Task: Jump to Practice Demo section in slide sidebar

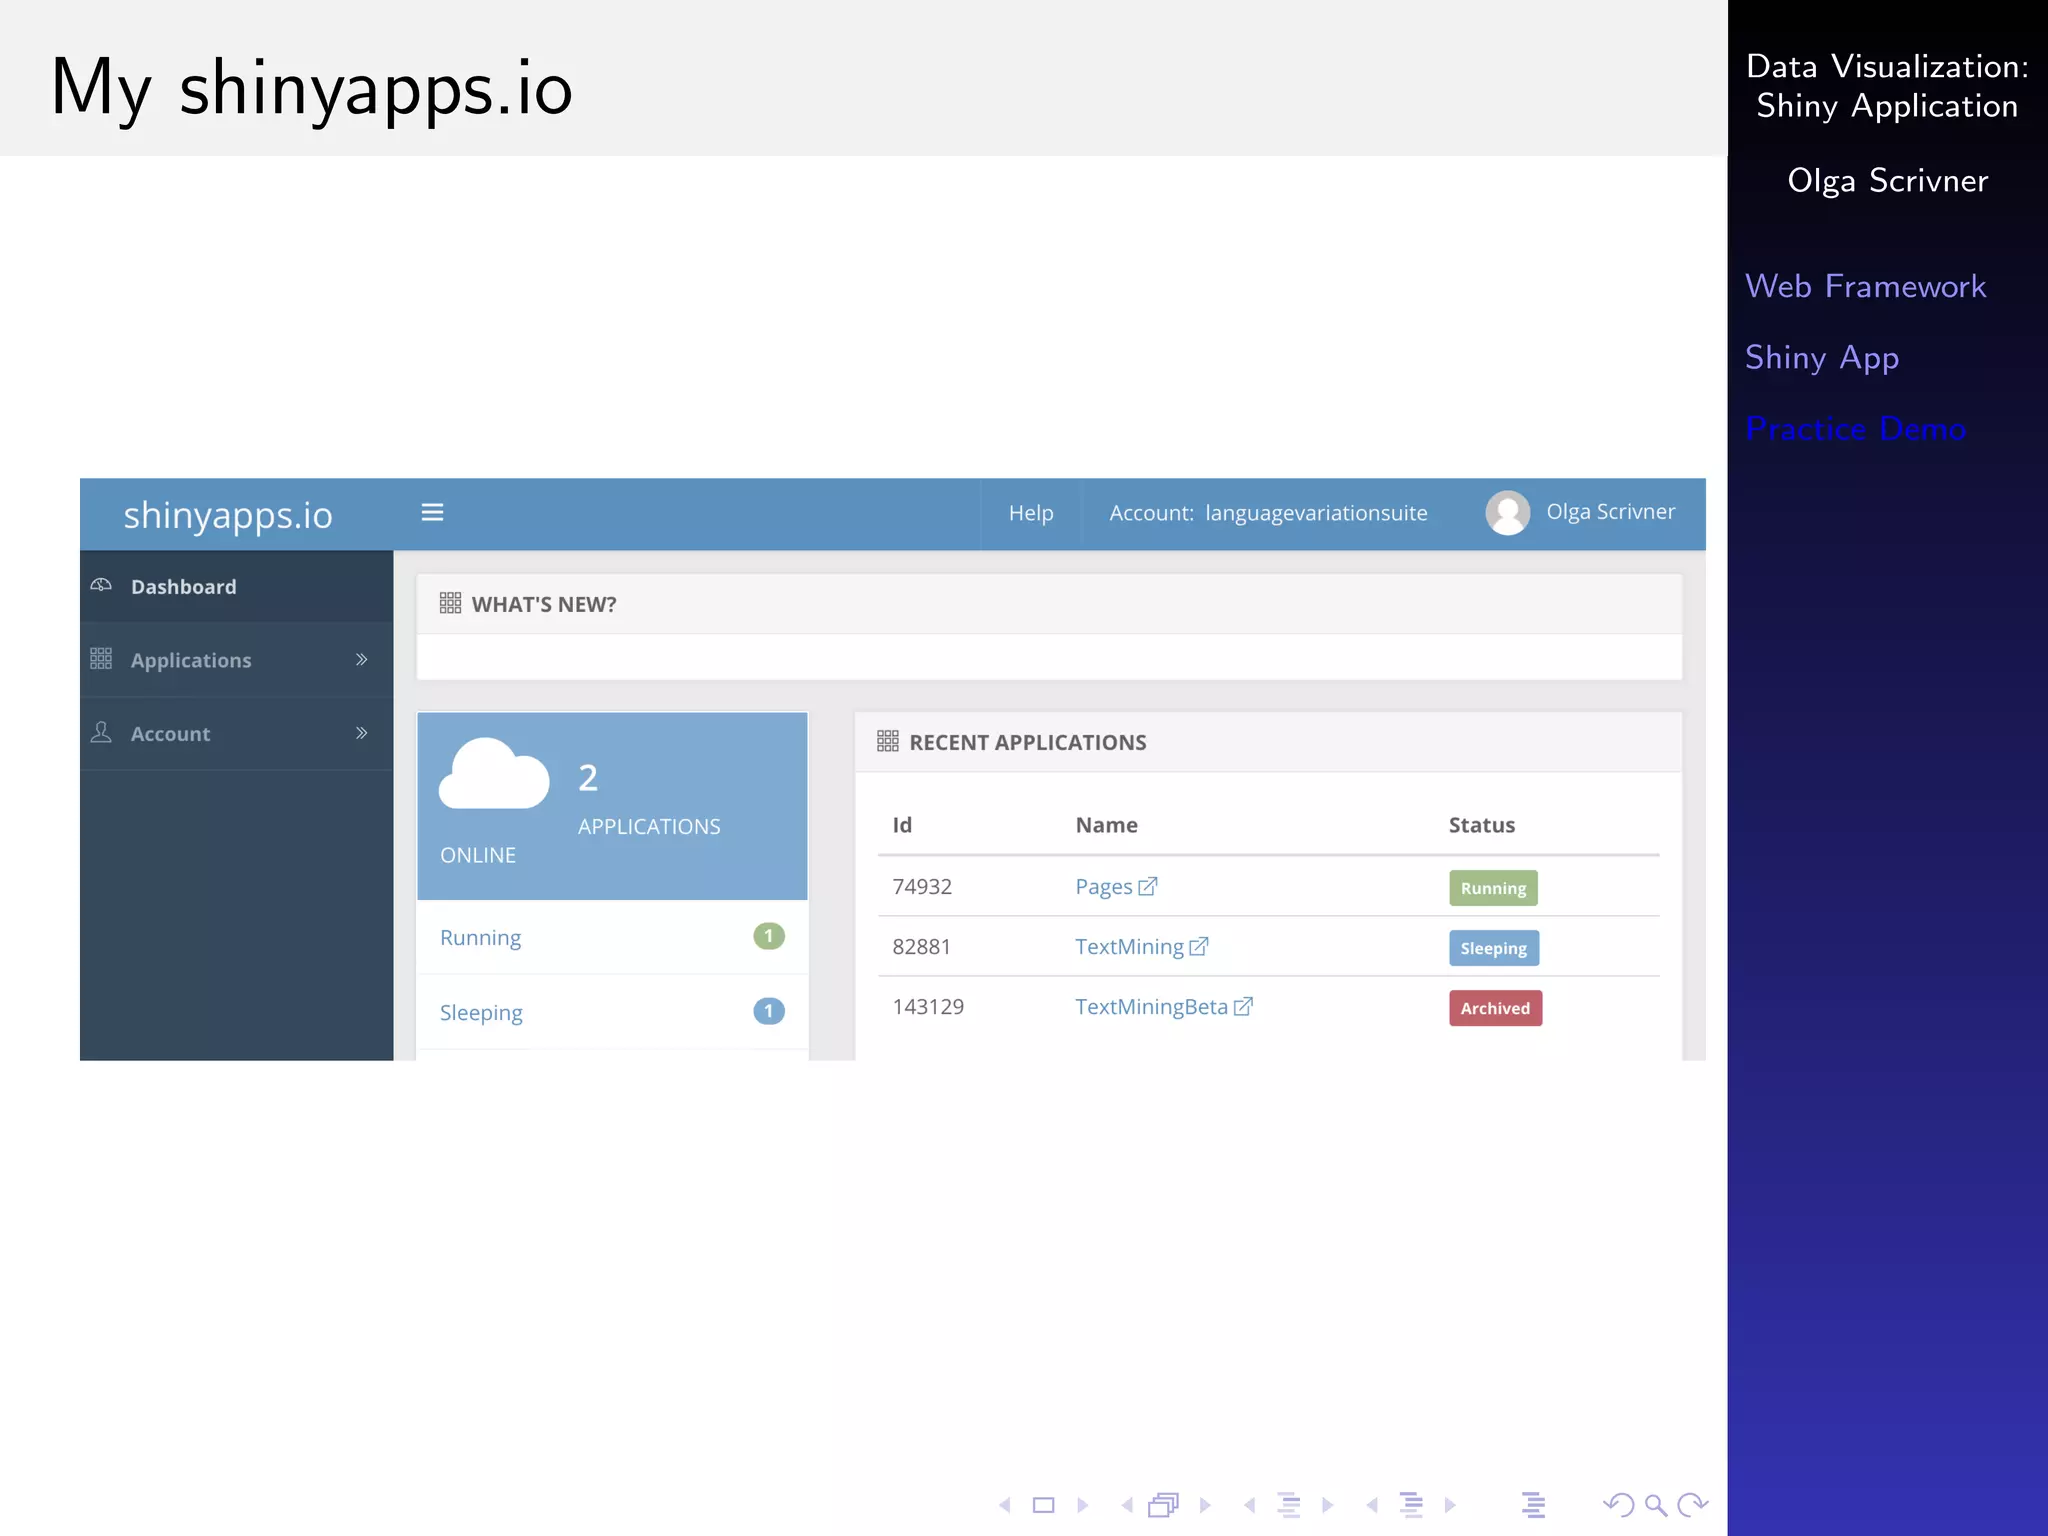Action: tap(1855, 428)
